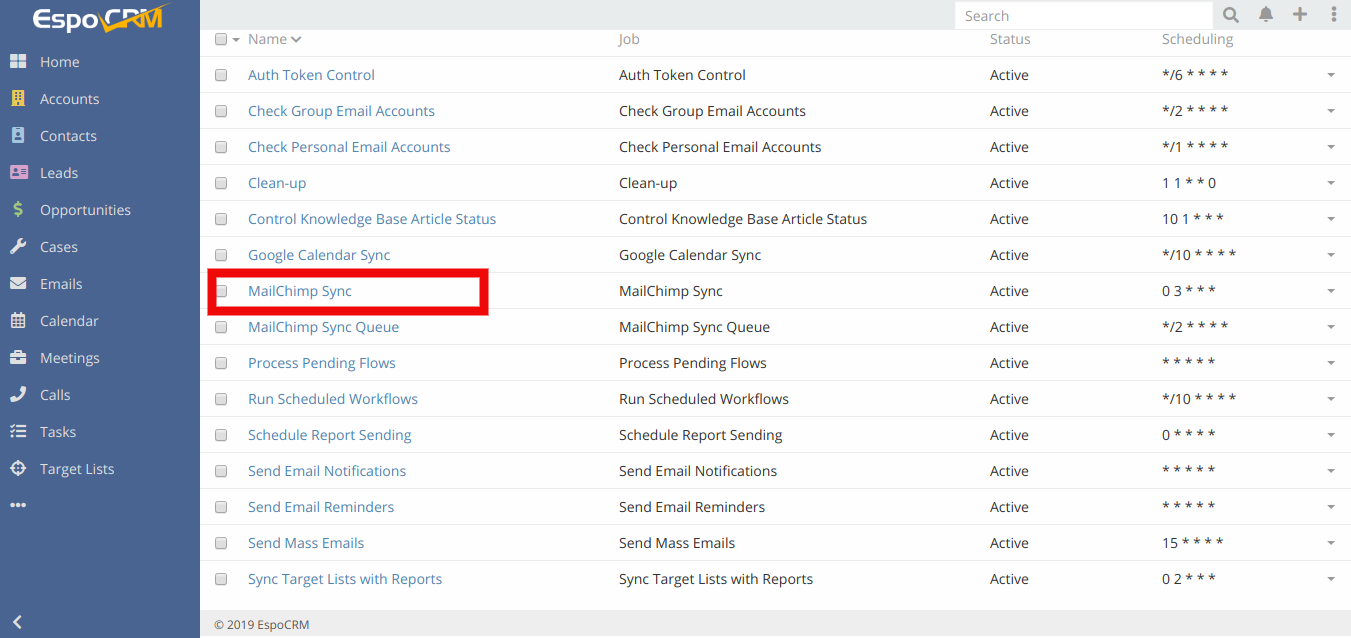Click the search magnifier icon
1351x638 pixels.
(1231, 15)
